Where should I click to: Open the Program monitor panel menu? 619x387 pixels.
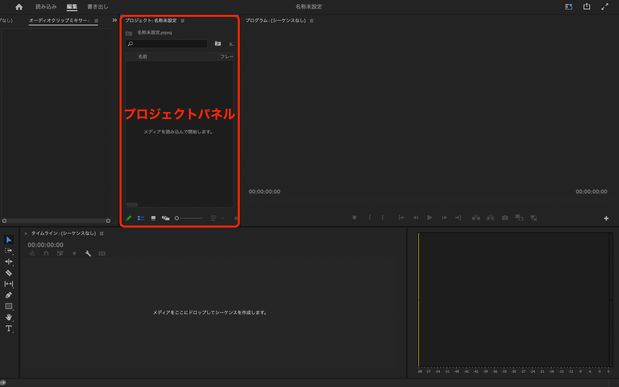[311, 21]
